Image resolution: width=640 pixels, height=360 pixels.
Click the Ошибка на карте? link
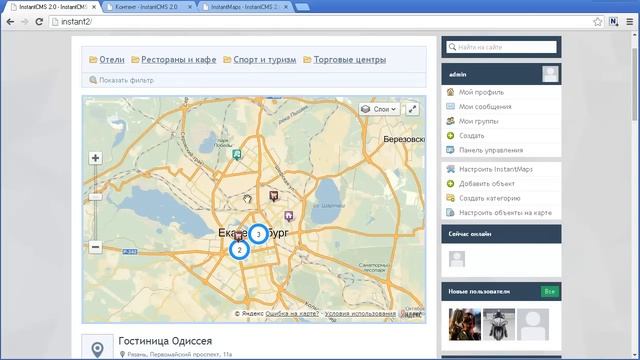click(292, 313)
